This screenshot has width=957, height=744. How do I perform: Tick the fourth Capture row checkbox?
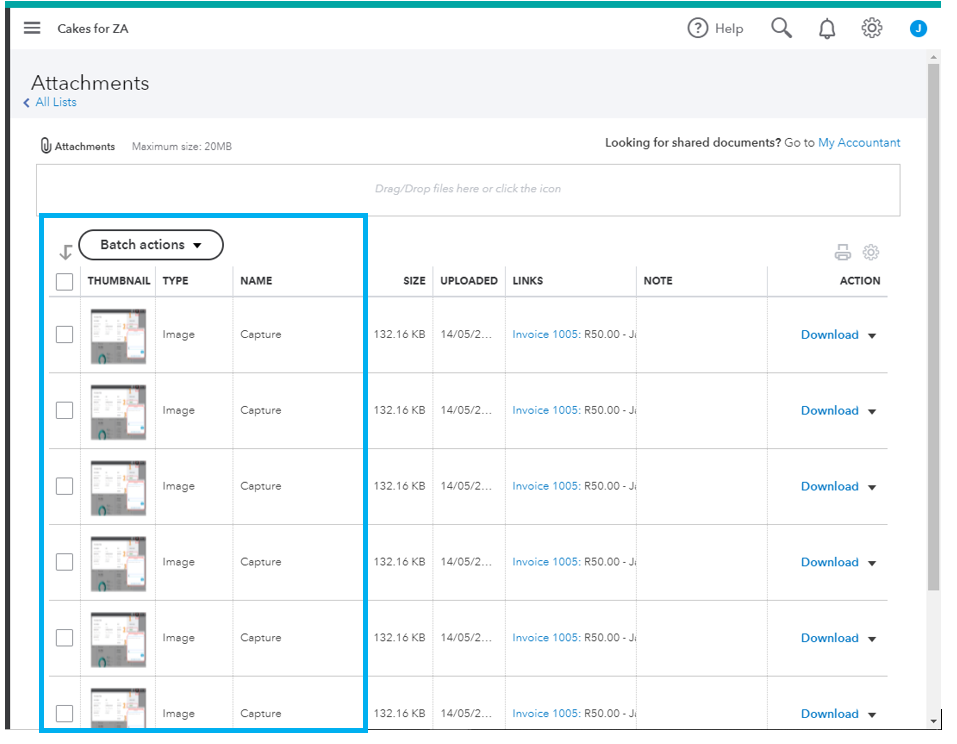pos(64,562)
